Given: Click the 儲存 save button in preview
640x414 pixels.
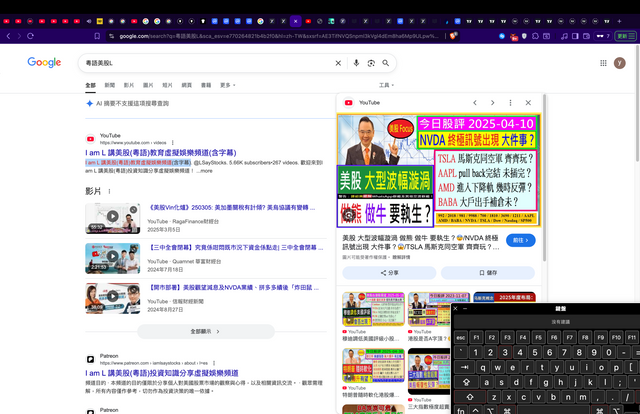Looking at the screenshot, I should 488,273.
